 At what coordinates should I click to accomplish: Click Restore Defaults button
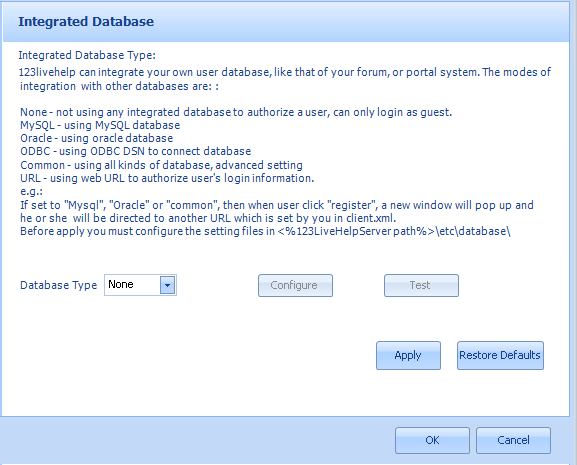point(500,355)
